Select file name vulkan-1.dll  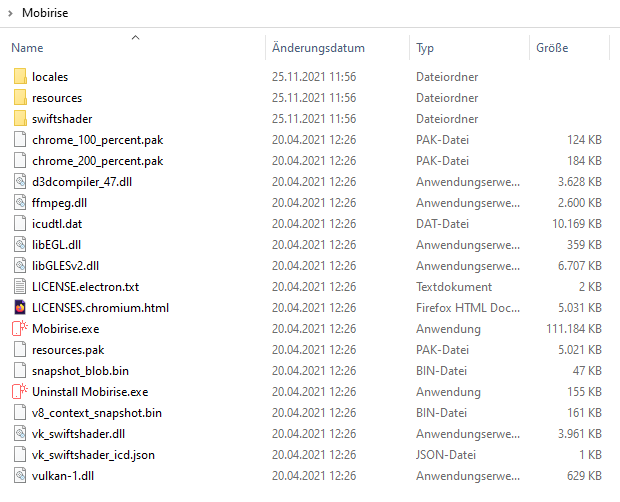pyautogui.click(x=63, y=476)
